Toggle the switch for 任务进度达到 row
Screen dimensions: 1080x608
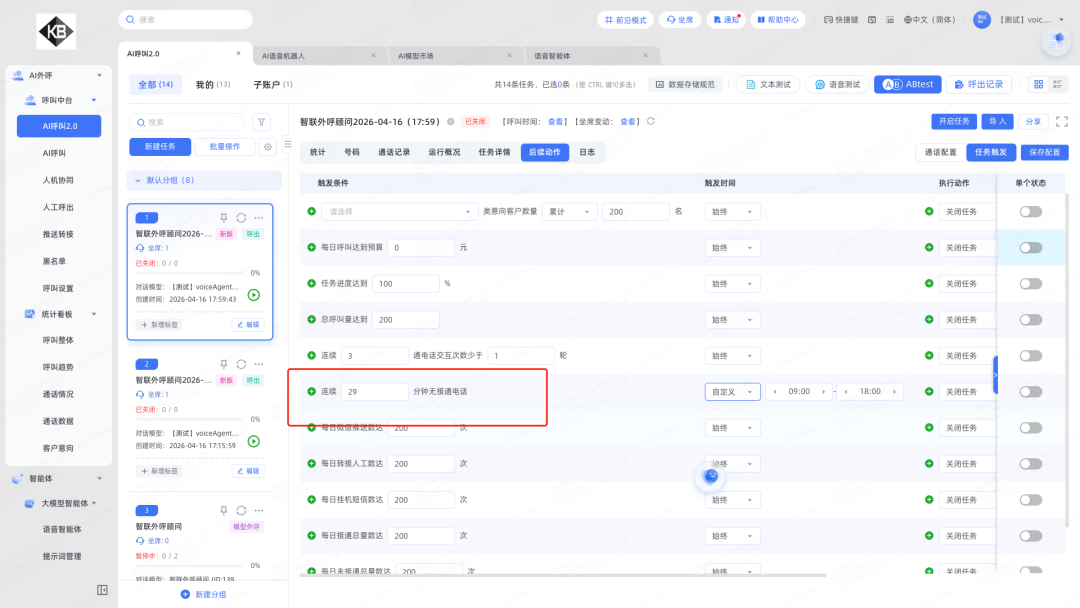tap(1030, 284)
